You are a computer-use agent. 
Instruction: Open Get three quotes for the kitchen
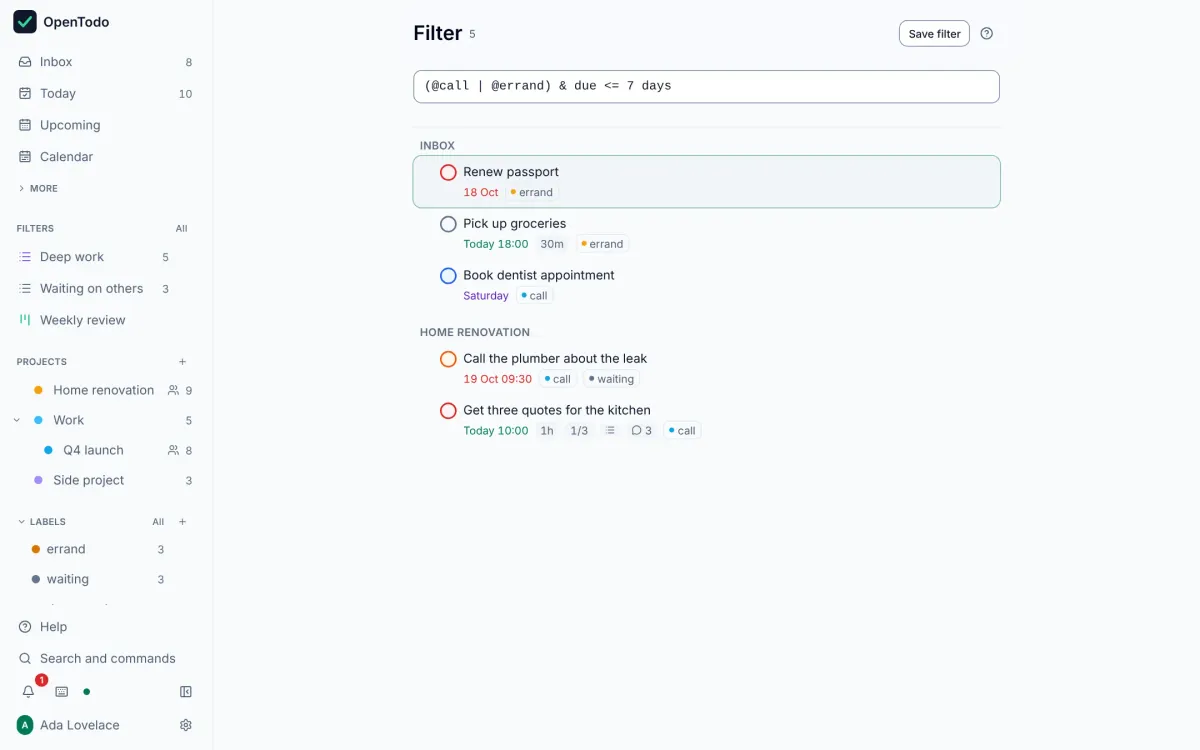[x=557, y=410]
